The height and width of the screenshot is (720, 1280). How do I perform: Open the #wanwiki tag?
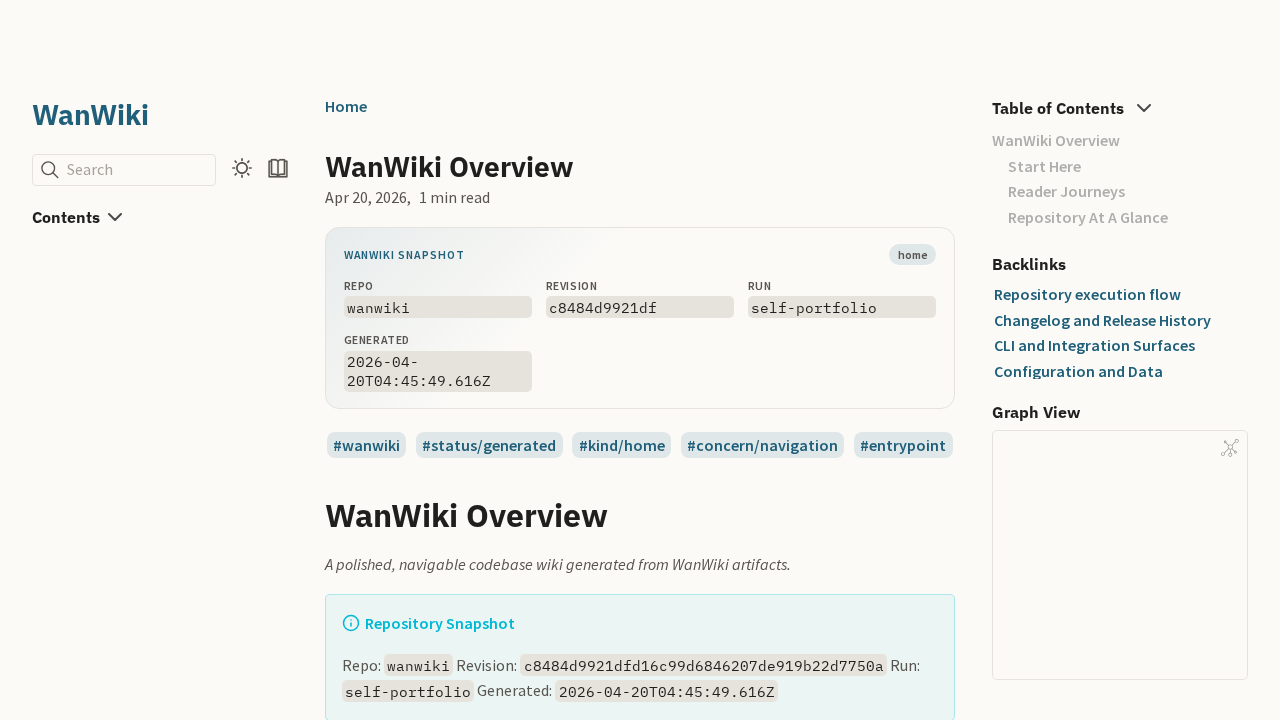(x=366, y=445)
